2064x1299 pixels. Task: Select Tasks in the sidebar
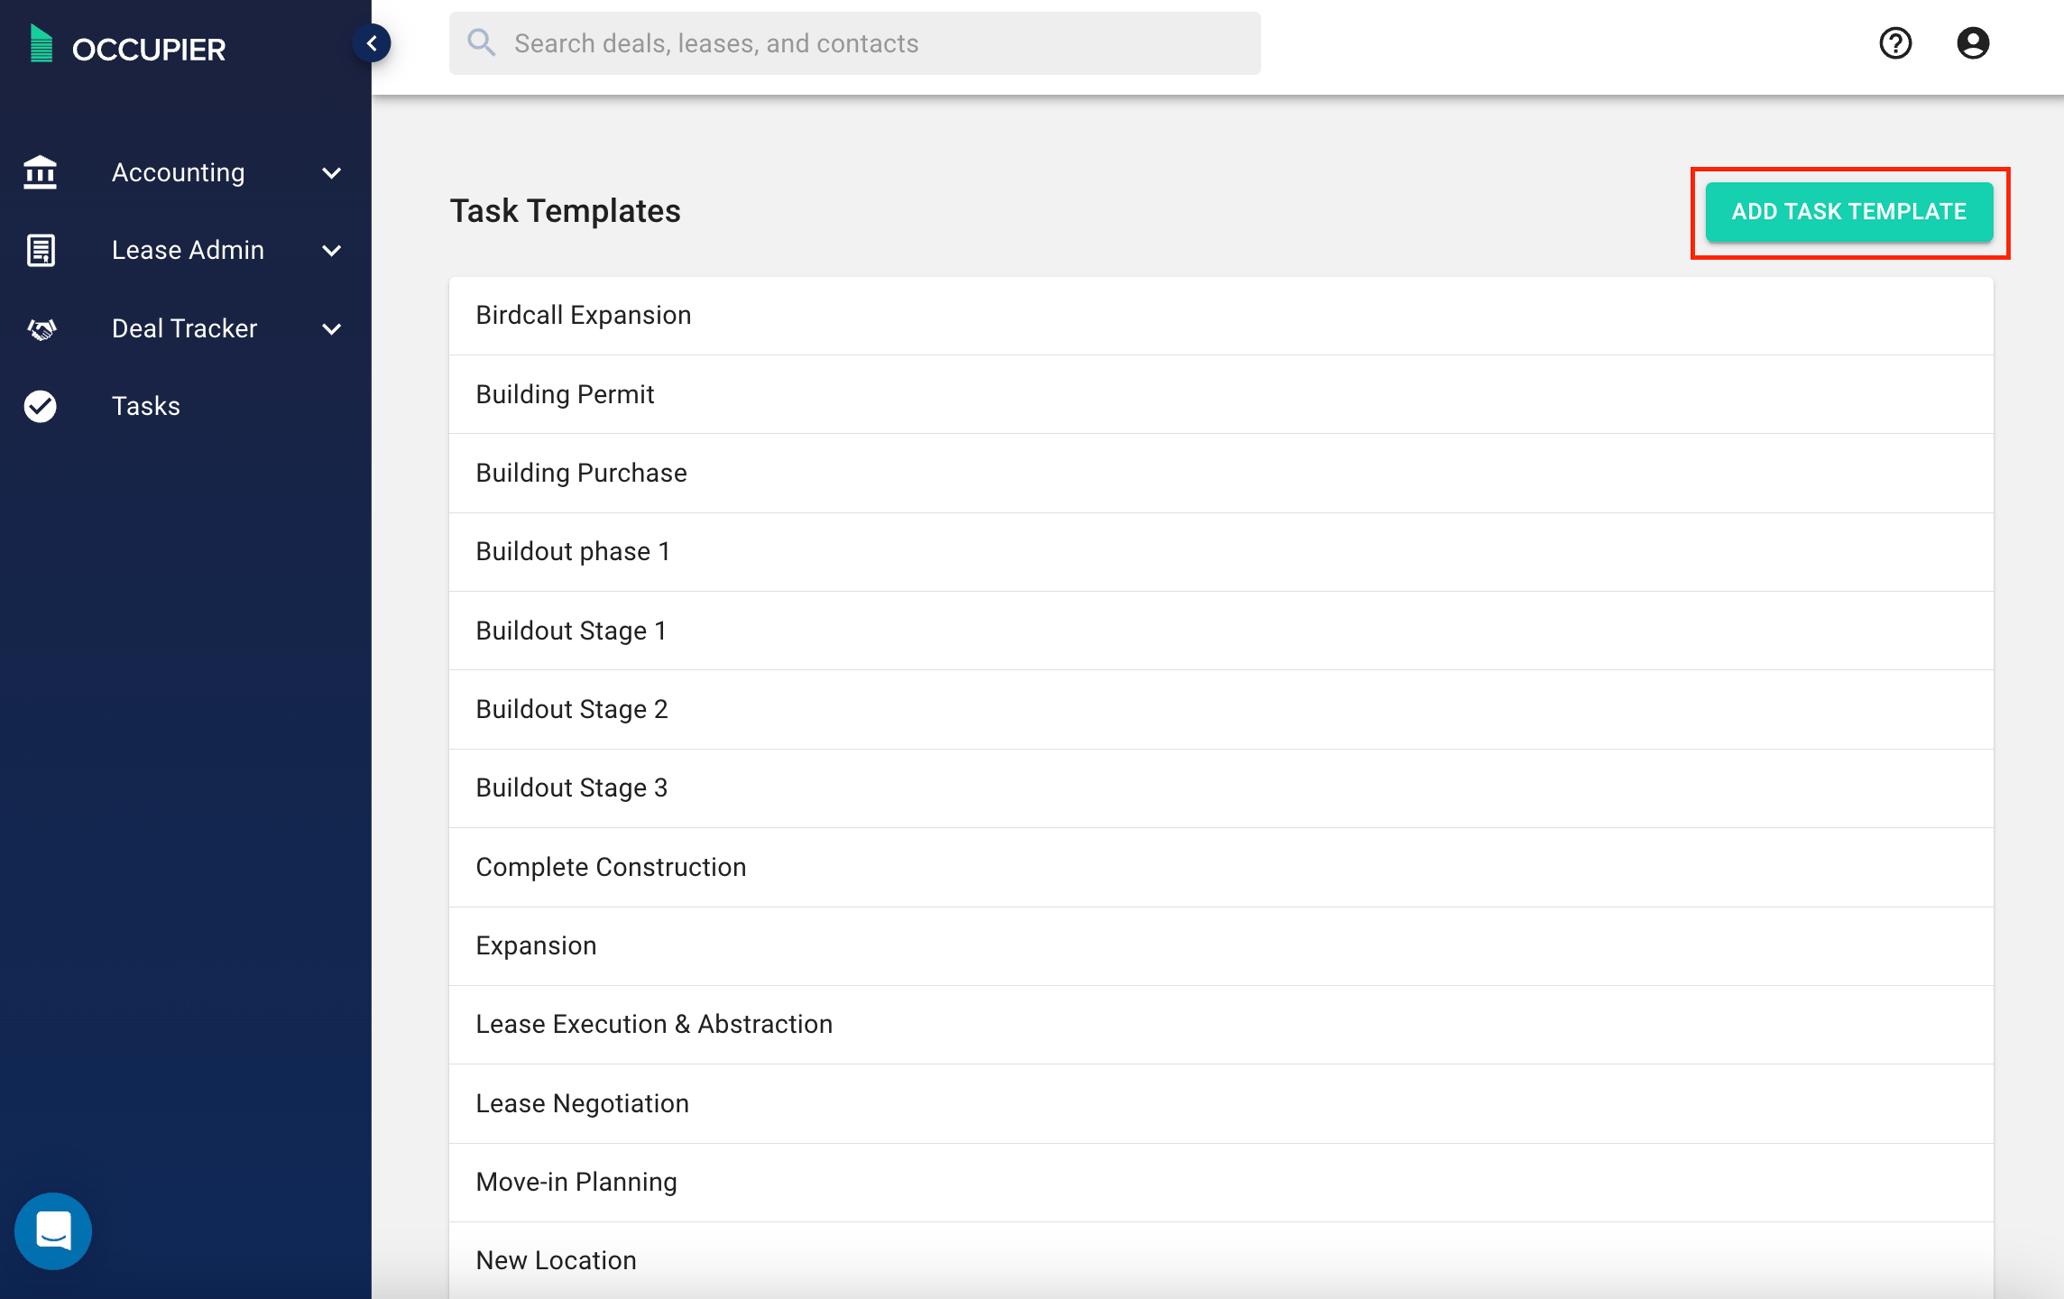pos(145,406)
